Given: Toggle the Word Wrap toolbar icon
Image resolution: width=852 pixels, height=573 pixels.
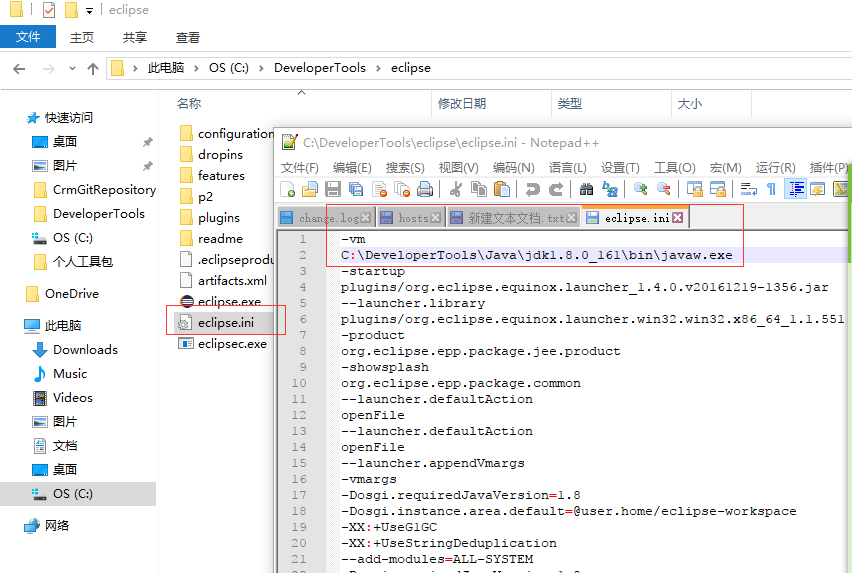Looking at the screenshot, I should click(749, 189).
